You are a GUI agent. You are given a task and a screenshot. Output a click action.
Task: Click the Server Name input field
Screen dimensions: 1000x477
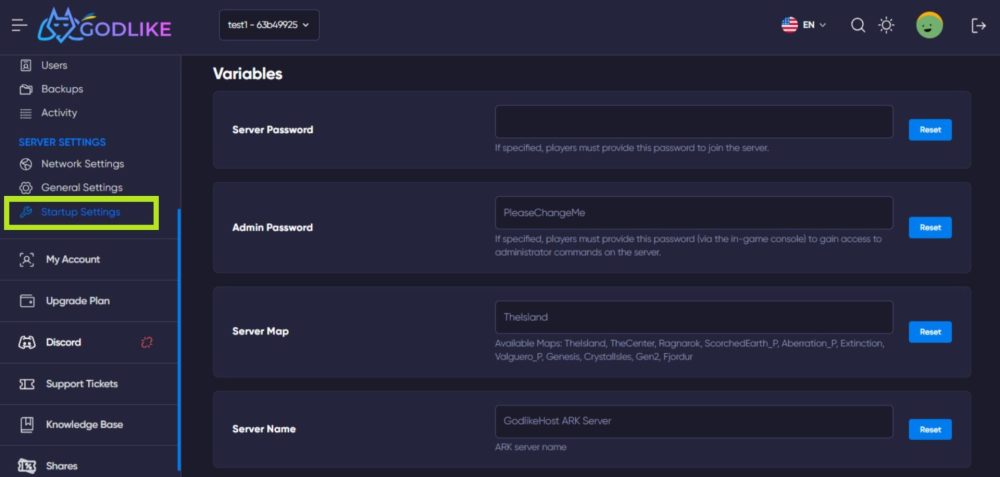point(694,422)
